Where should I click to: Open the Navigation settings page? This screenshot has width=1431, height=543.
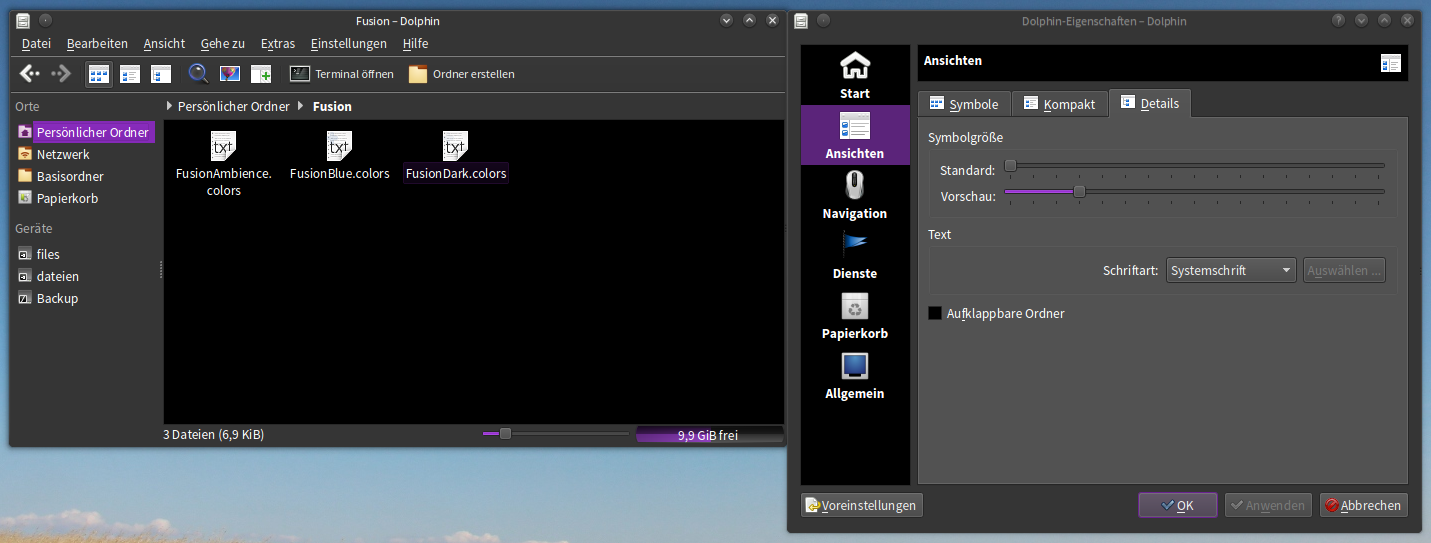click(x=855, y=195)
